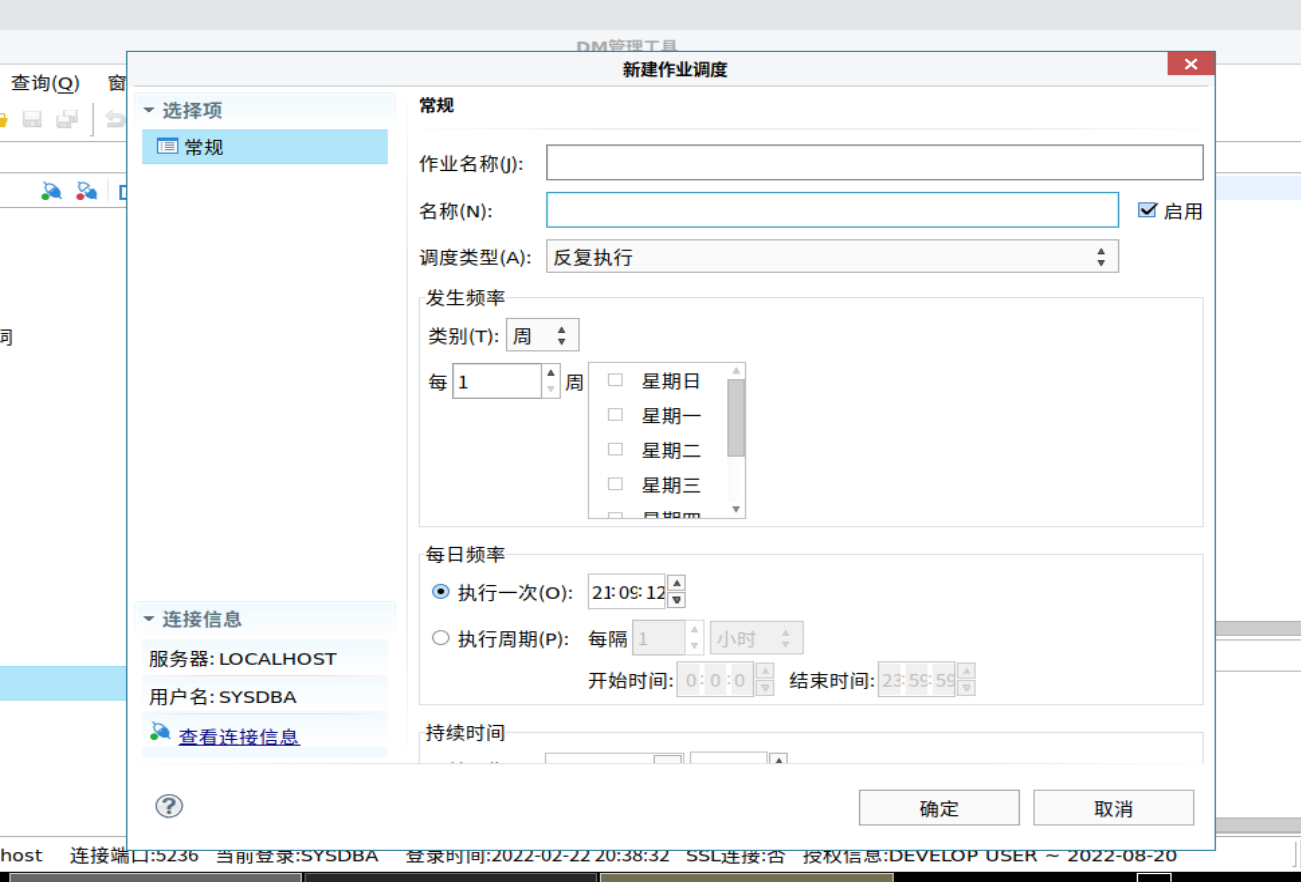
Task: Click 当前登录:SYSDBA in the status bar
Action: [298, 856]
